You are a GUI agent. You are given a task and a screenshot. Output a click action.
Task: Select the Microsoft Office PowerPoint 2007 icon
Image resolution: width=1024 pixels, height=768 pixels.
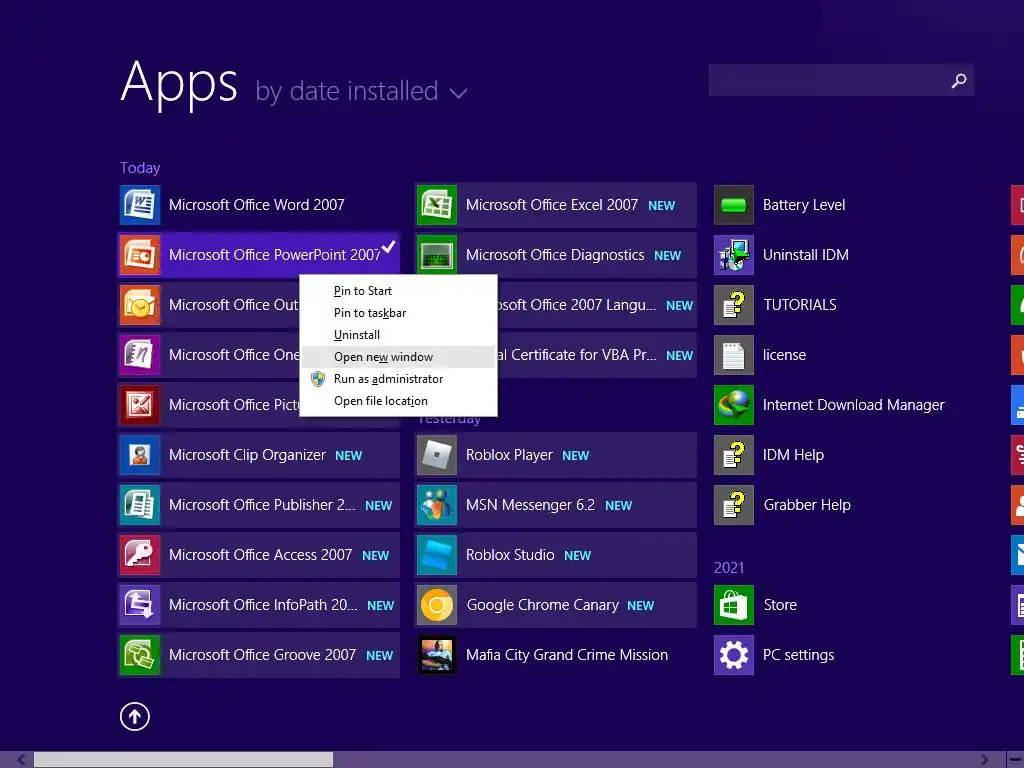(x=140, y=255)
